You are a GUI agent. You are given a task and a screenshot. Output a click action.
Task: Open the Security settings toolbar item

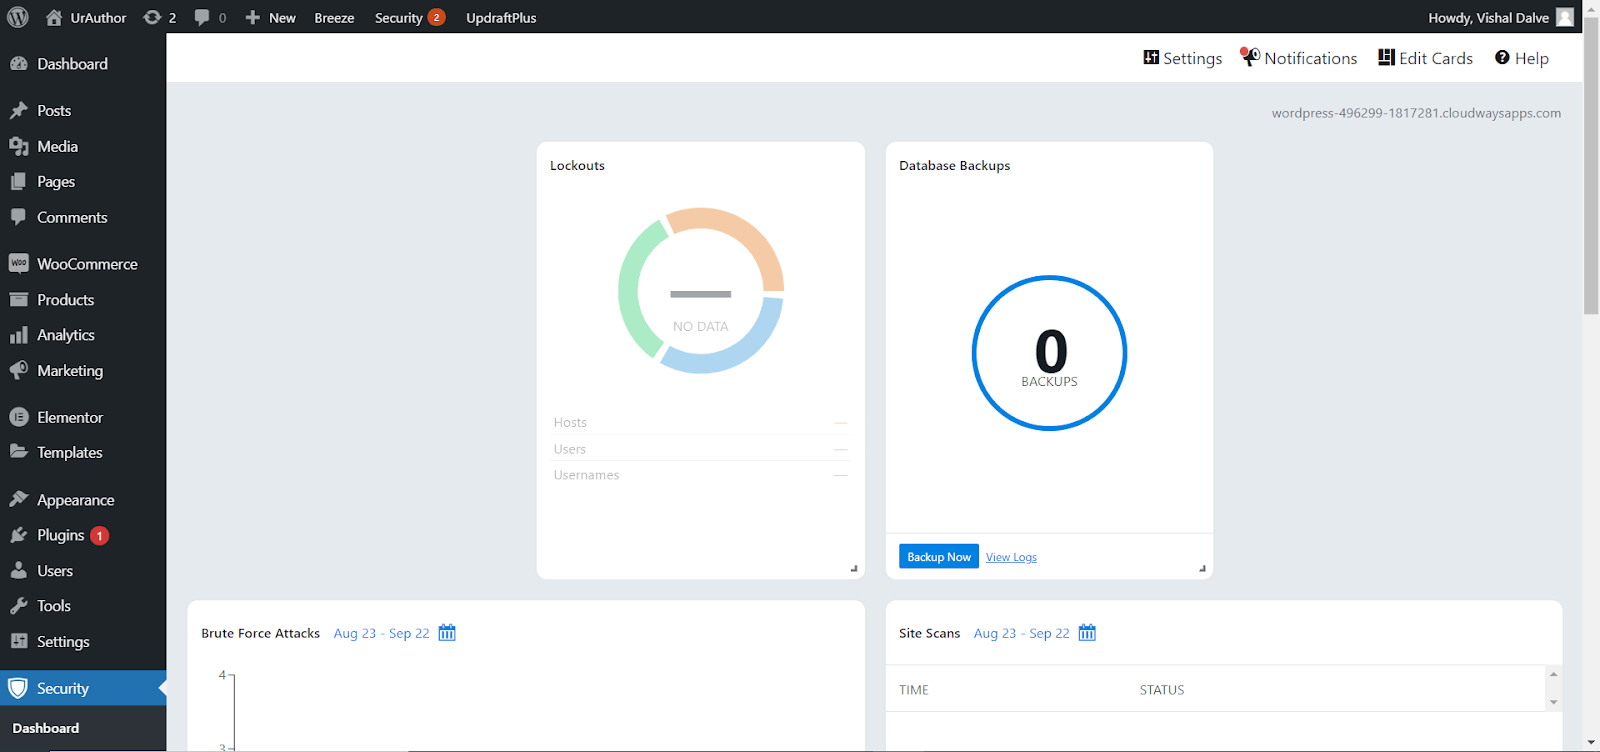[x=1182, y=58]
